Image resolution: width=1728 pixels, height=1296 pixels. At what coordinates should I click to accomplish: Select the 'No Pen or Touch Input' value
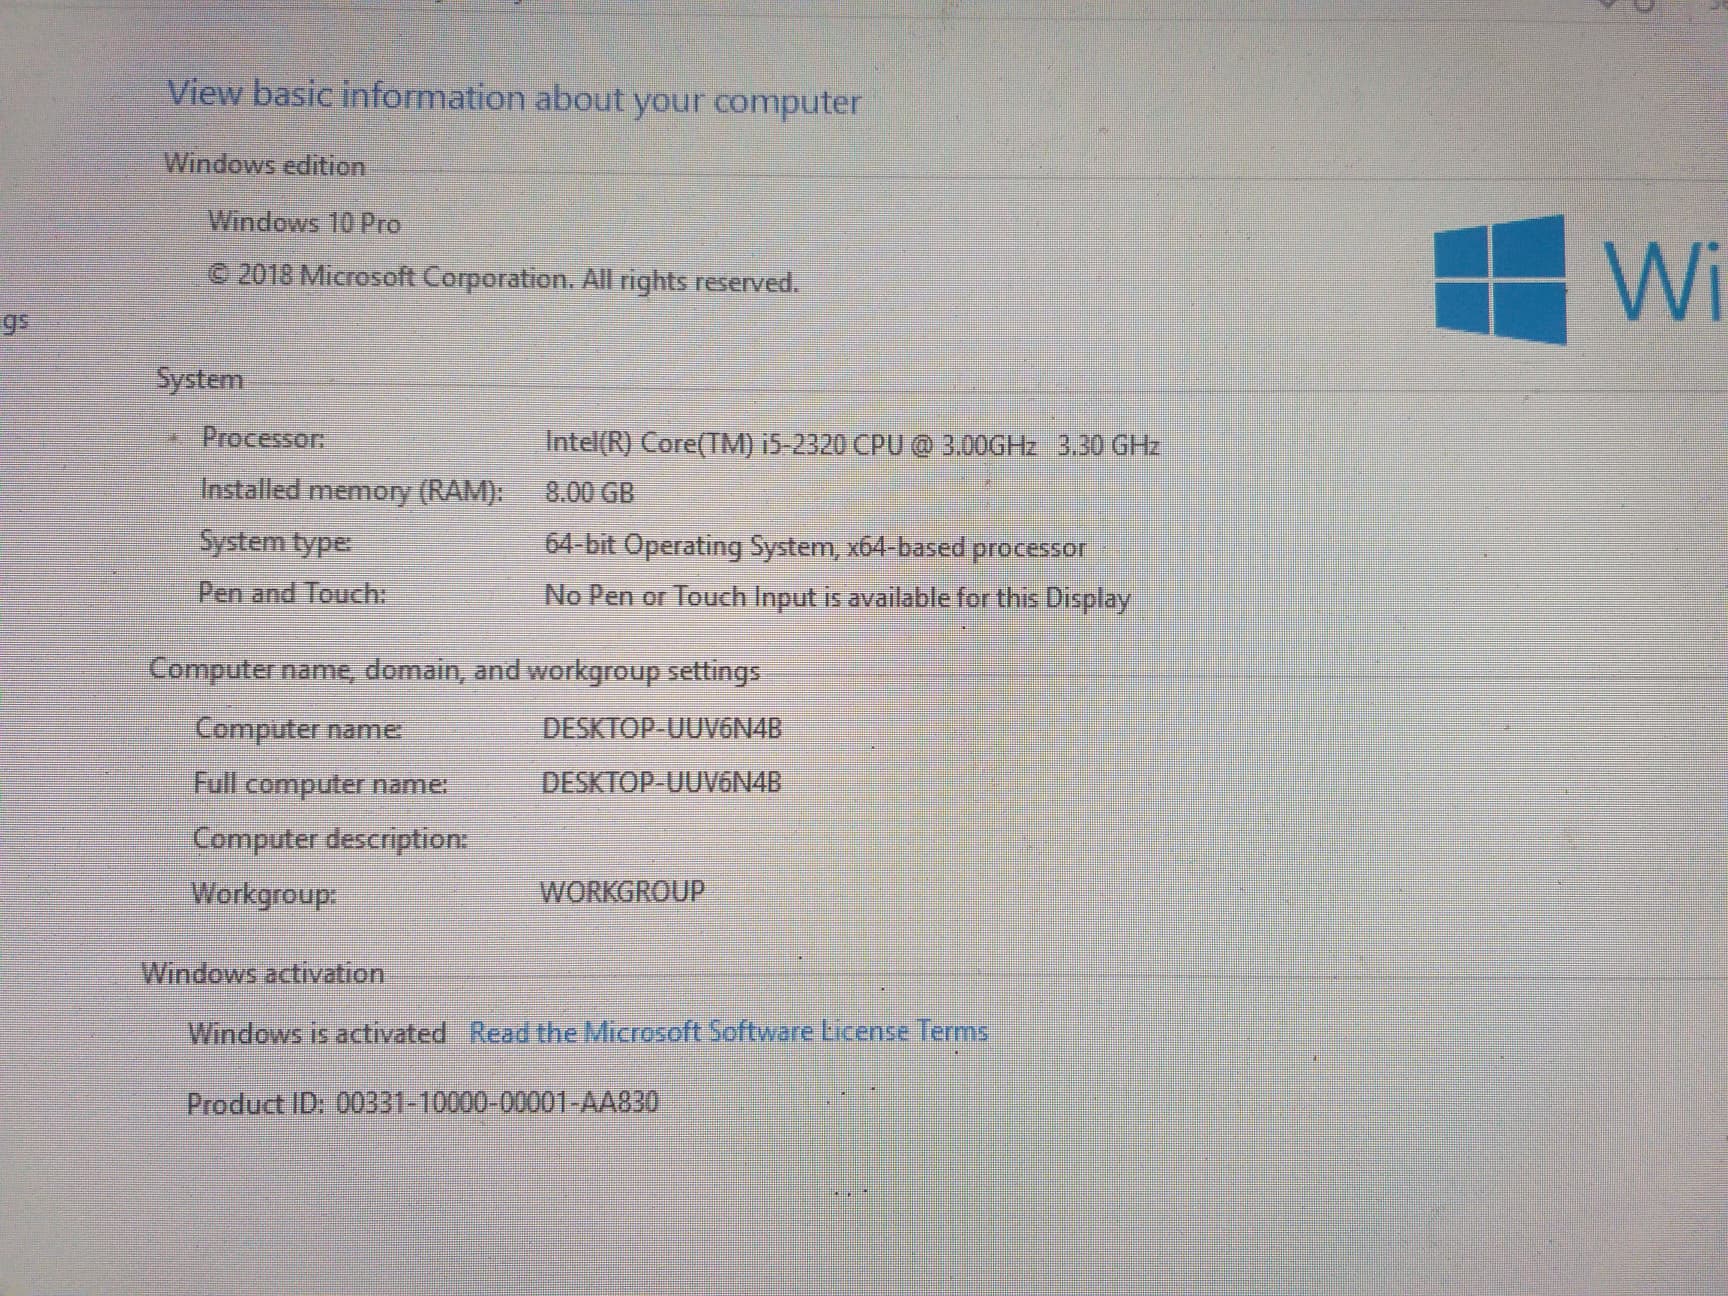(x=837, y=597)
